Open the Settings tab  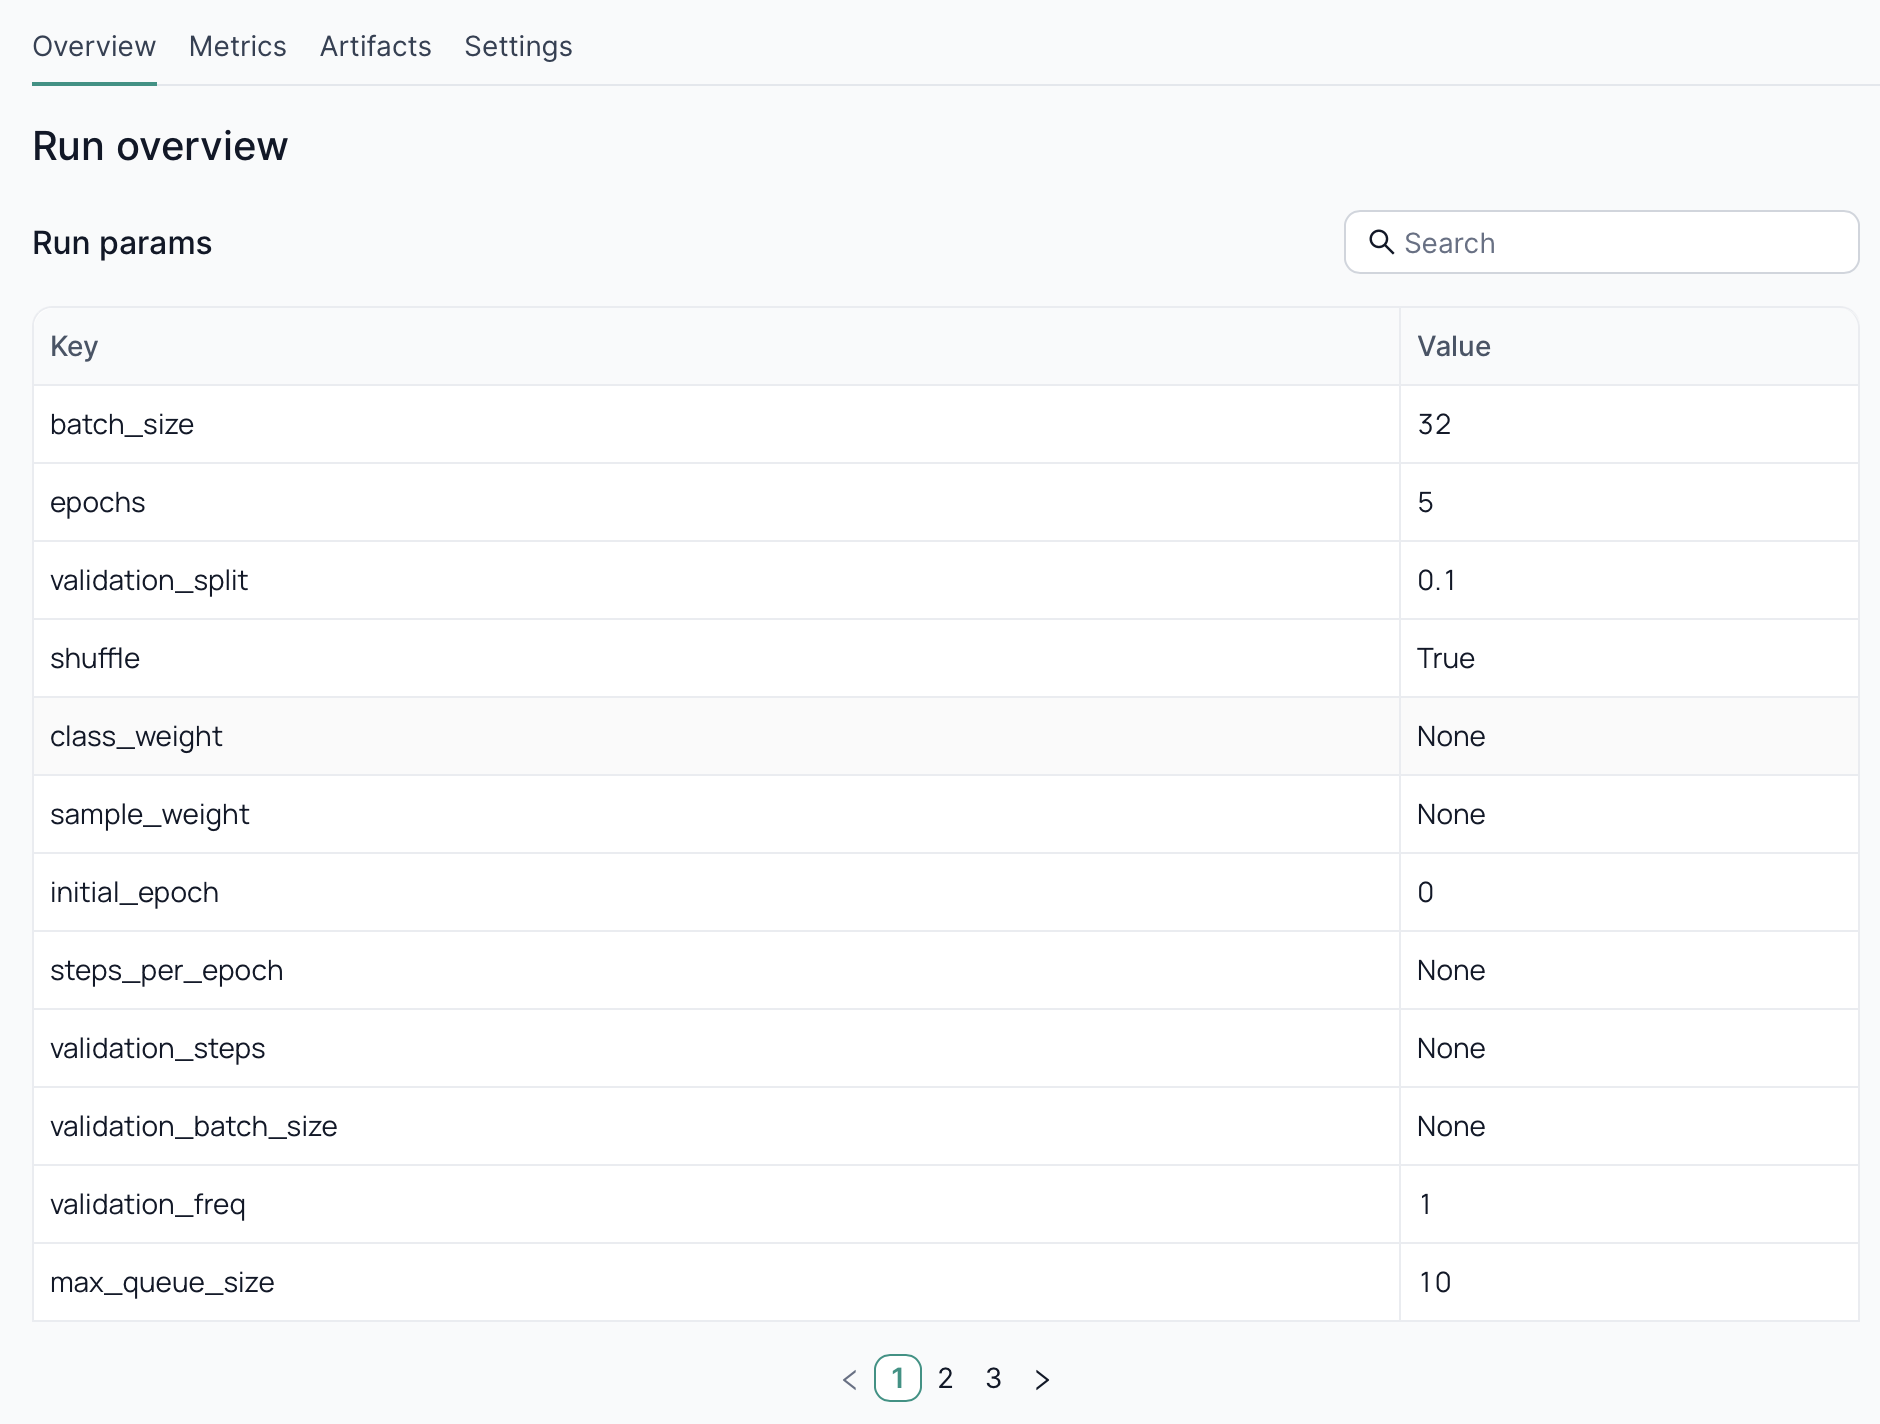(518, 46)
